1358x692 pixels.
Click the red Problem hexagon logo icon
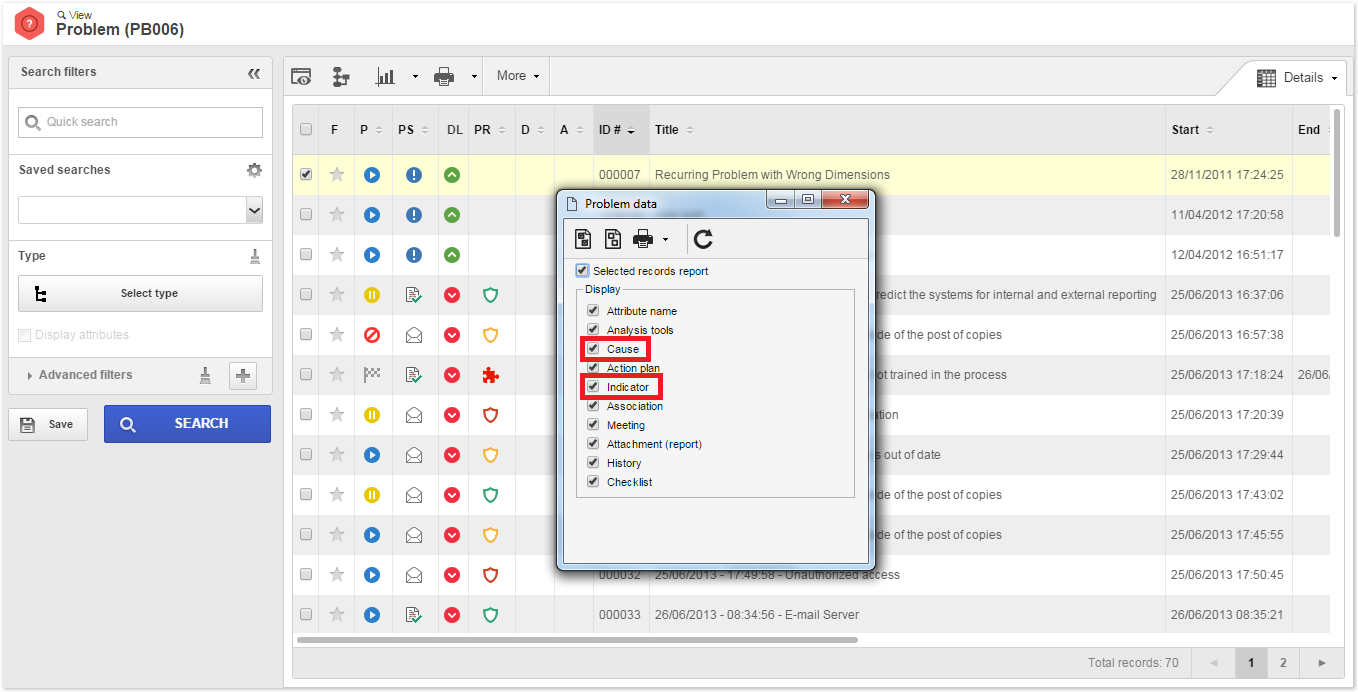pyautogui.click(x=30, y=23)
